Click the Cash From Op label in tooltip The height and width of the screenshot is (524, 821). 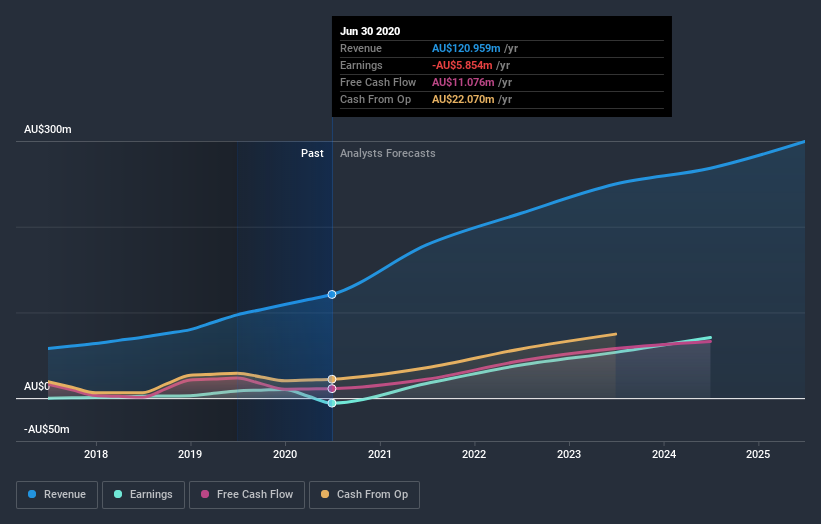(375, 99)
